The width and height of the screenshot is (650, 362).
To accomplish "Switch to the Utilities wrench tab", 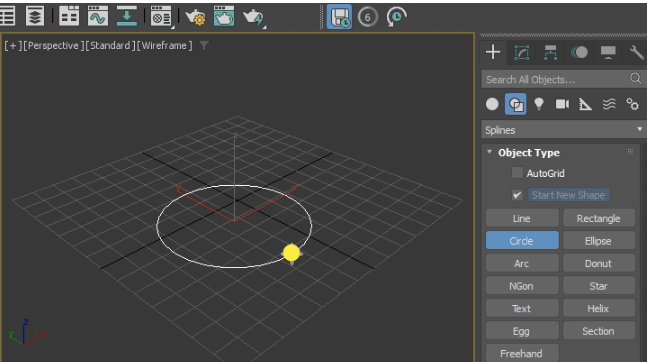I will click(636, 53).
